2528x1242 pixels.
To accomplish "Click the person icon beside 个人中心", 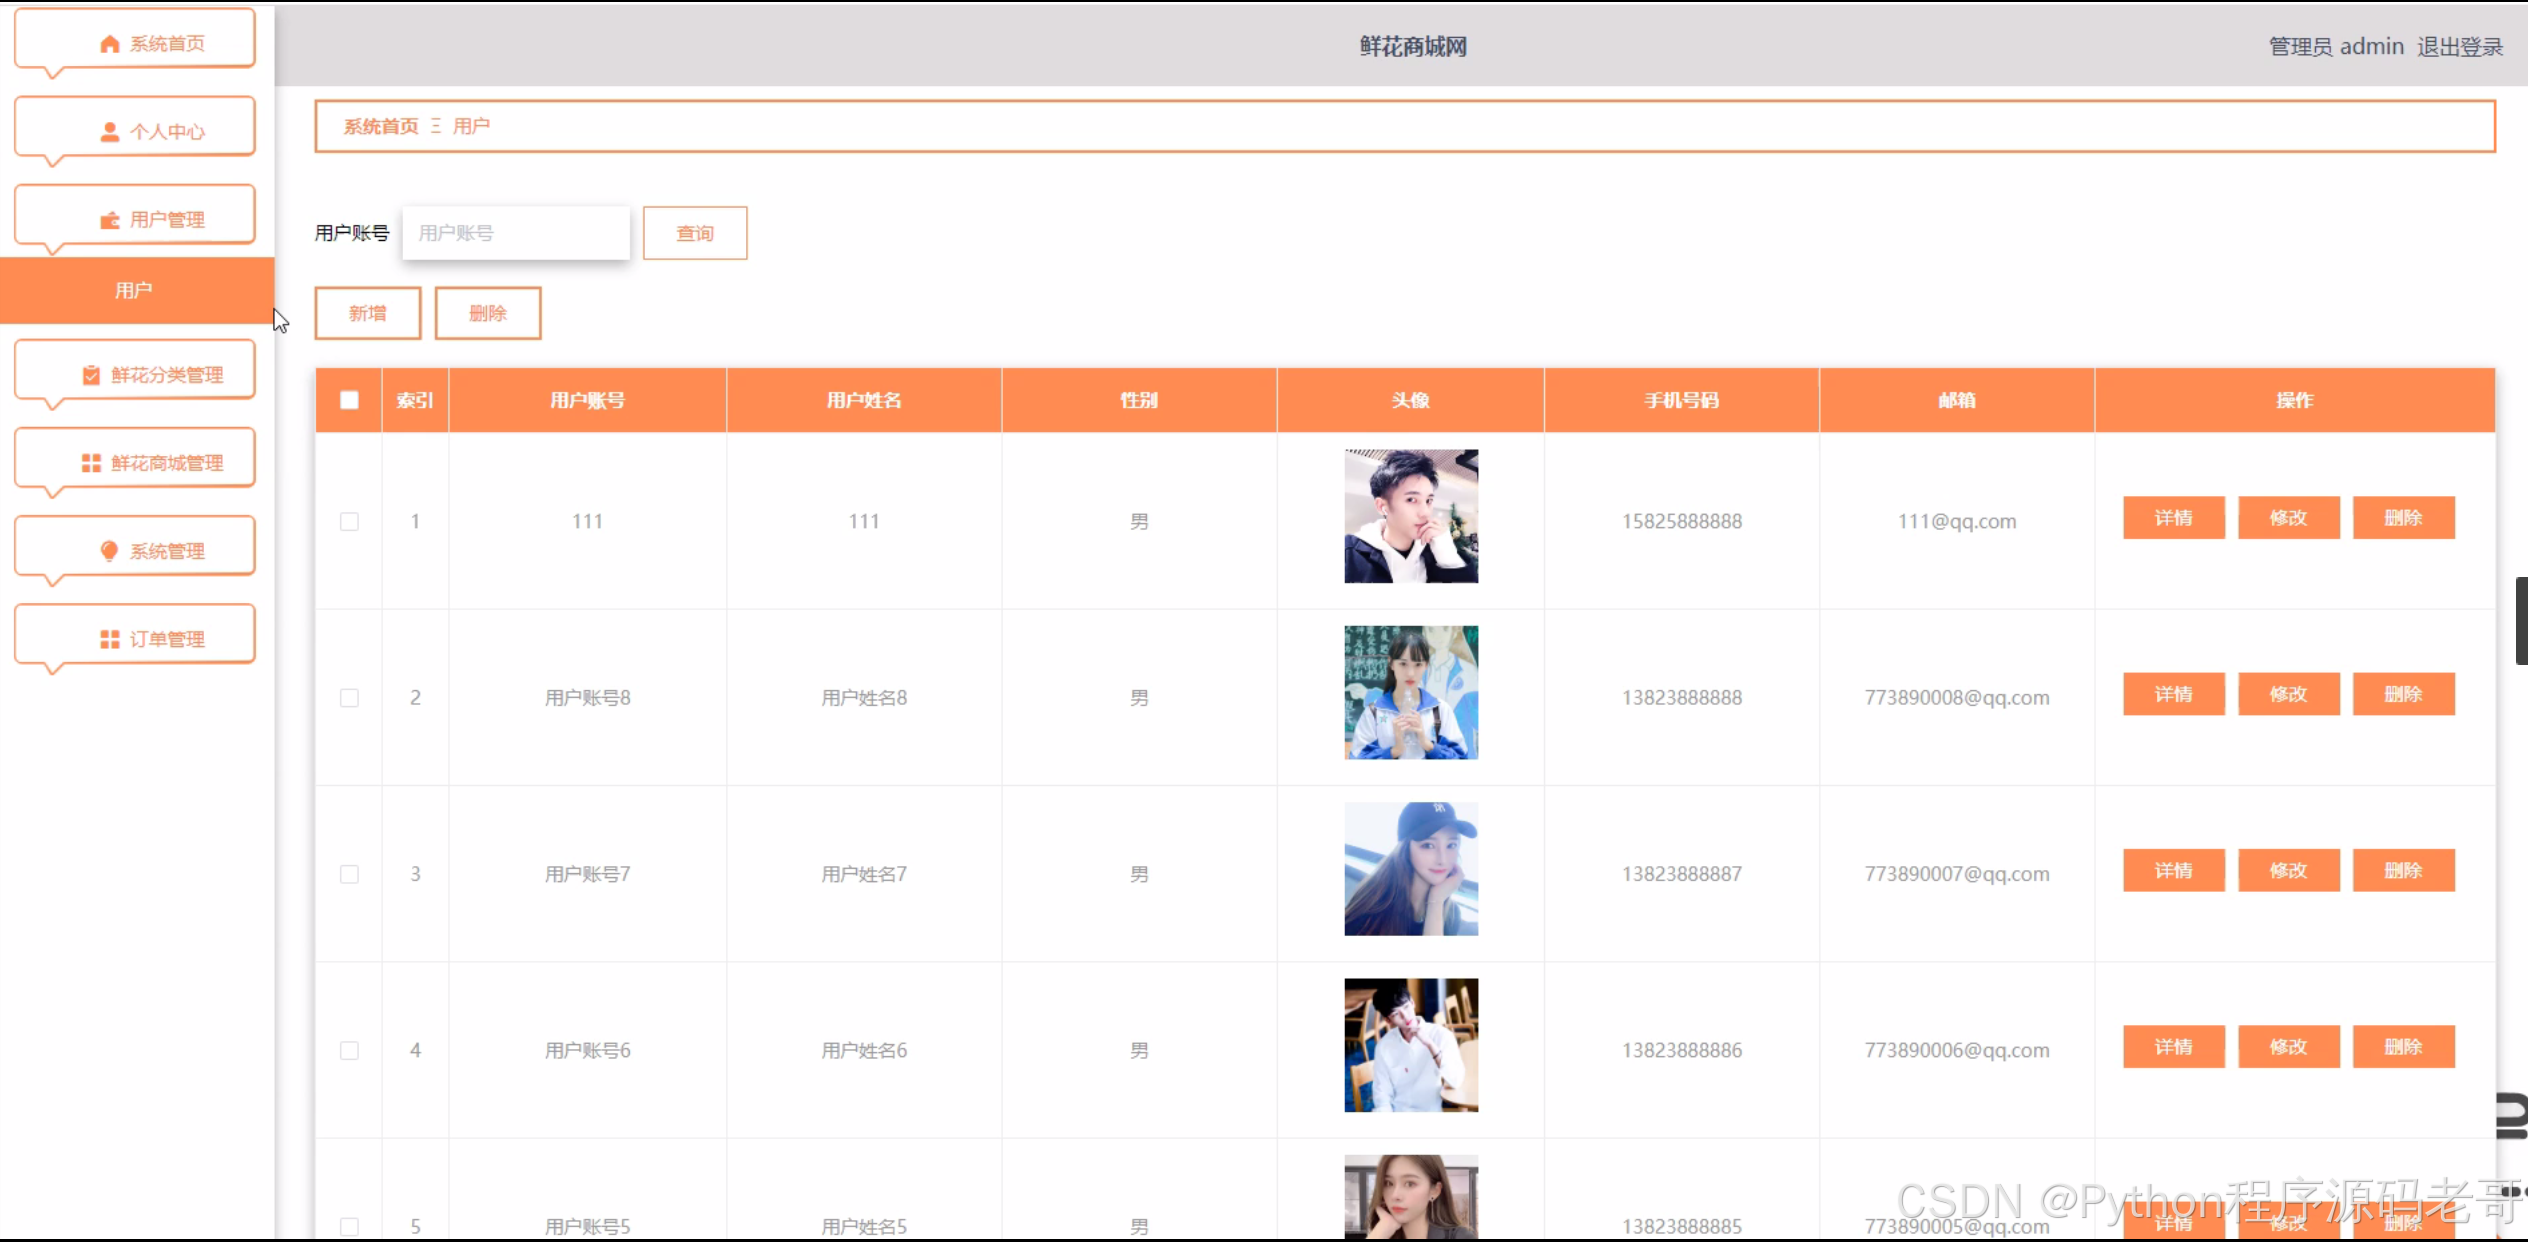I will pos(110,132).
